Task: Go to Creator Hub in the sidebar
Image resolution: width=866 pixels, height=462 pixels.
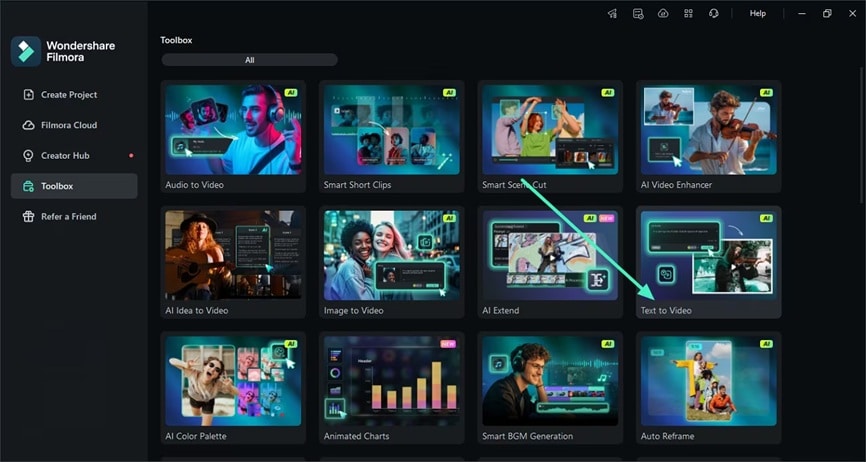Action: pyautogui.click(x=74, y=156)
